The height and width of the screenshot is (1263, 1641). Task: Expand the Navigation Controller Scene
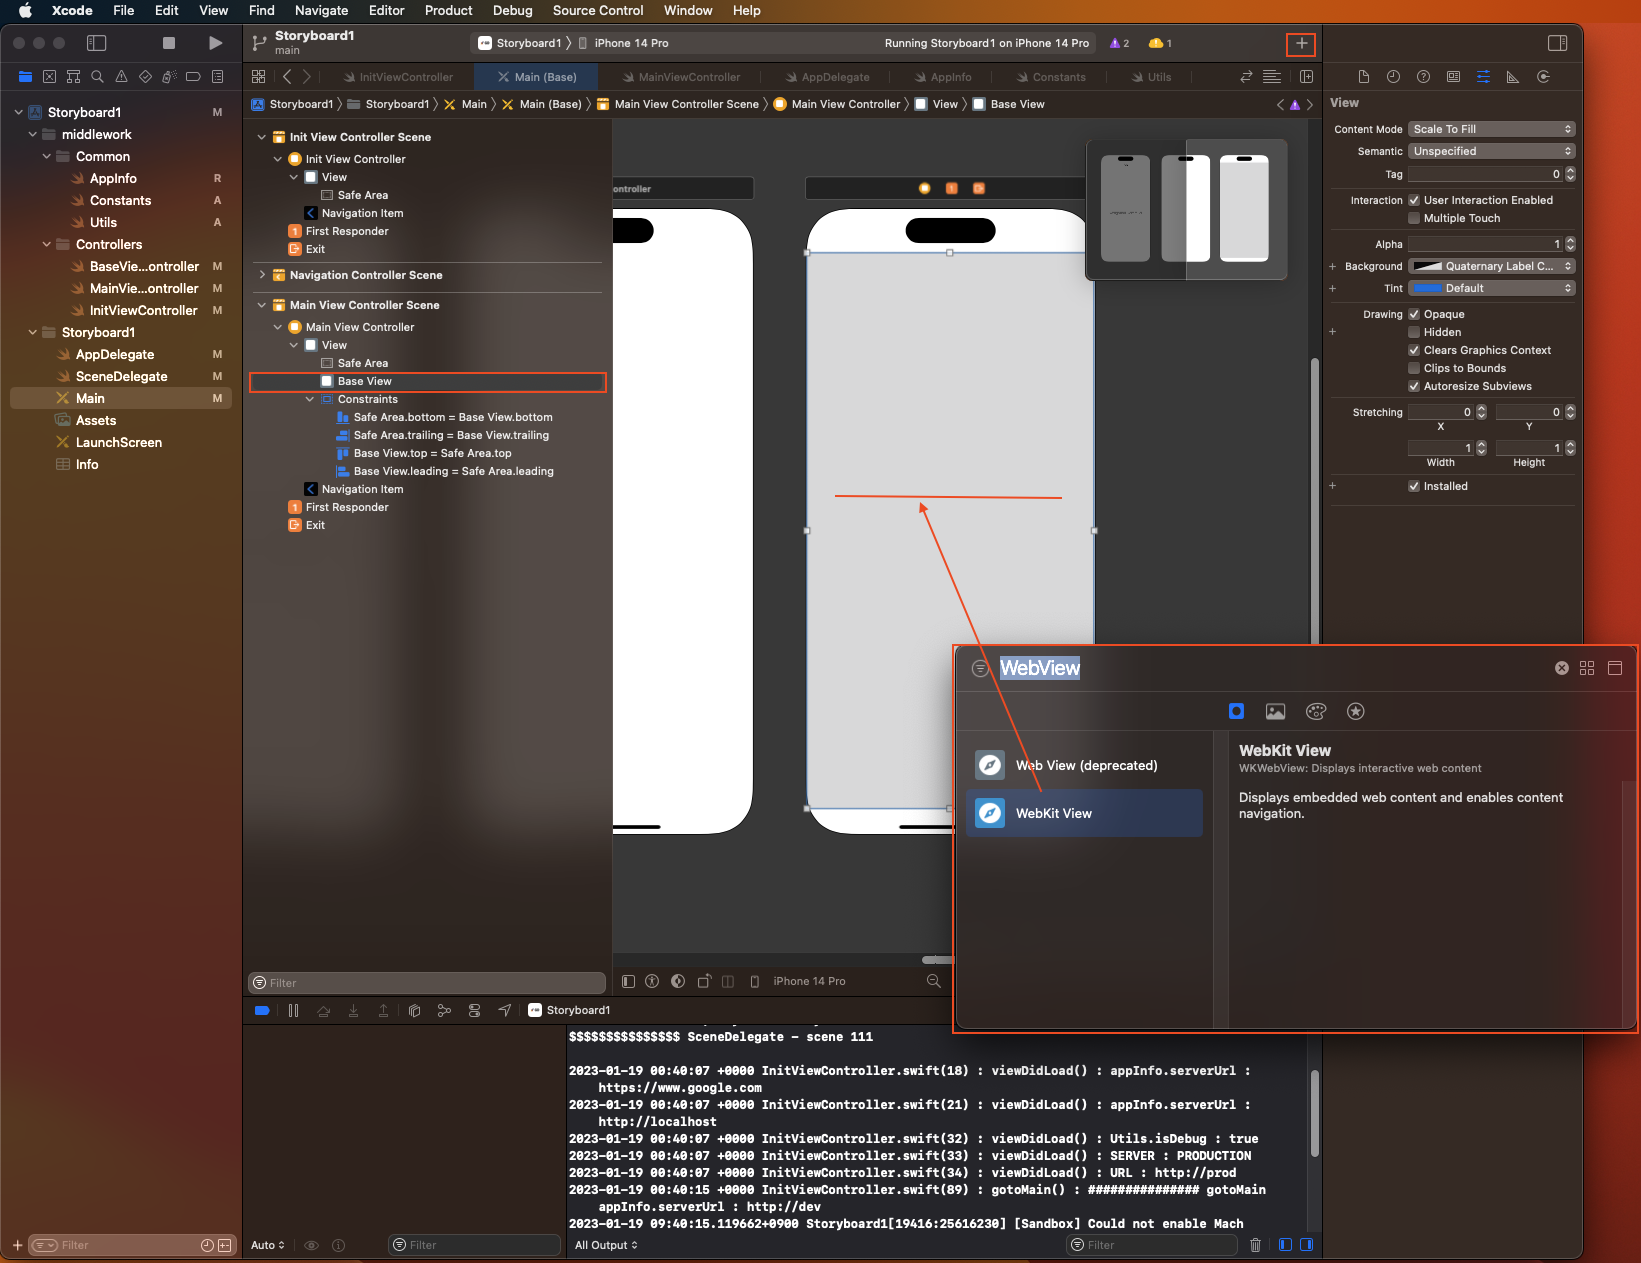coord(262,275)
